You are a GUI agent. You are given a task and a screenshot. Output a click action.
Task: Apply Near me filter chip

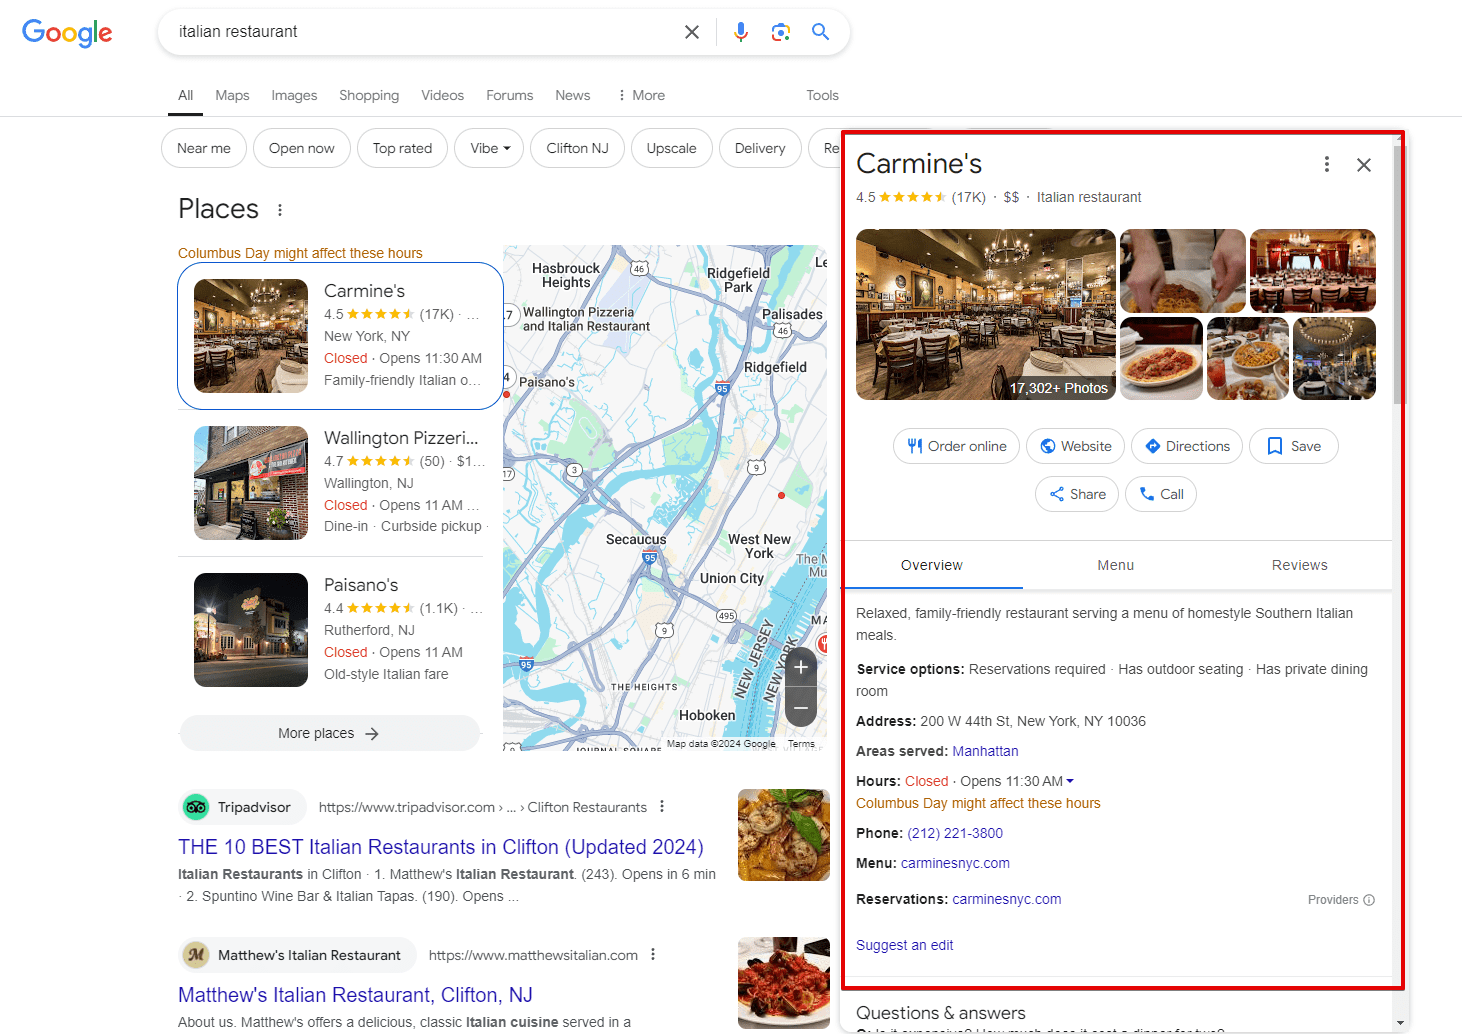204,148
